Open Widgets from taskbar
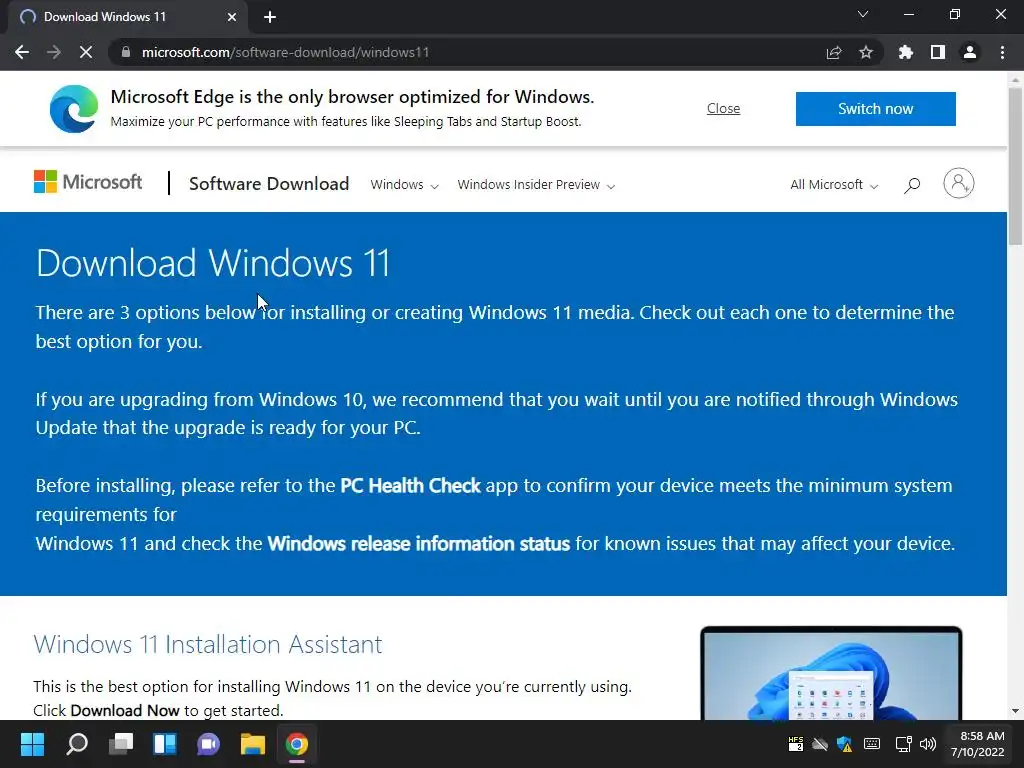The image size is (1024, 768). tap(165, 744)
